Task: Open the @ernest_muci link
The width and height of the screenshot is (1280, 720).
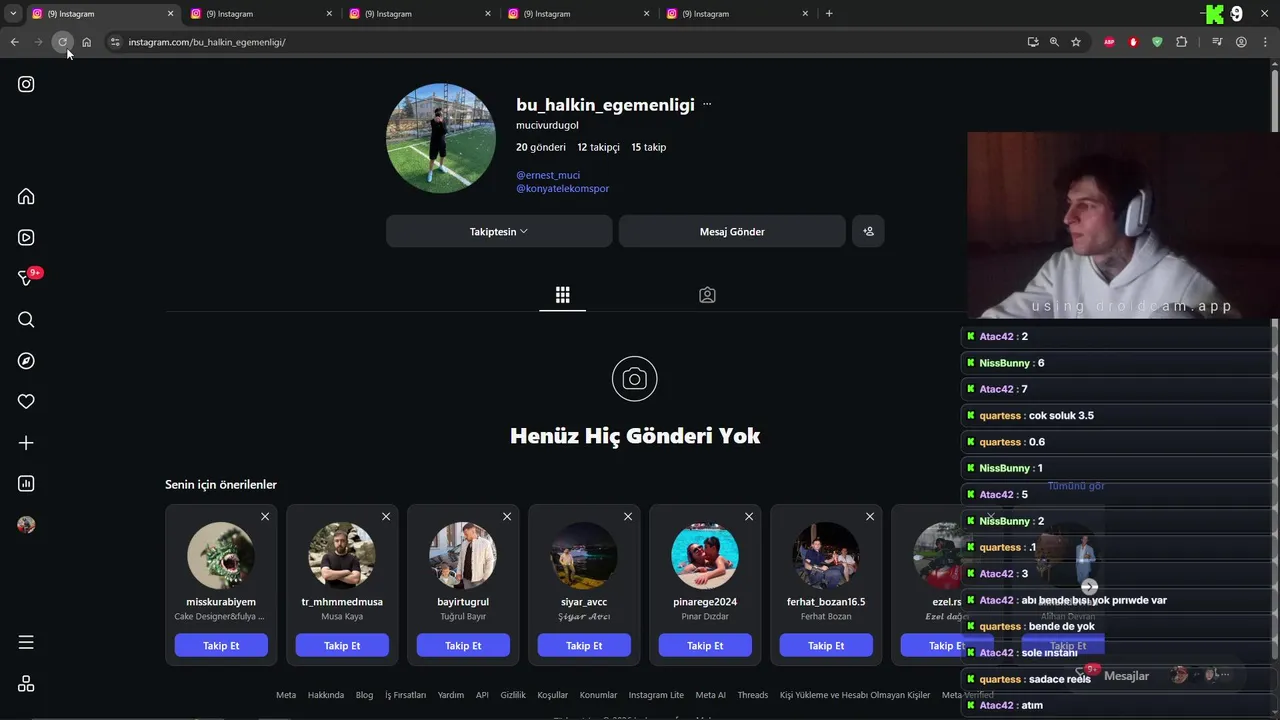Action: tap(548, 175)
